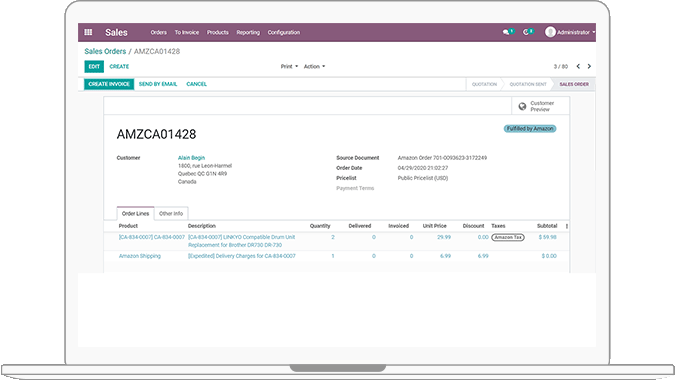Open the Configuration menu

coord(284,32)
